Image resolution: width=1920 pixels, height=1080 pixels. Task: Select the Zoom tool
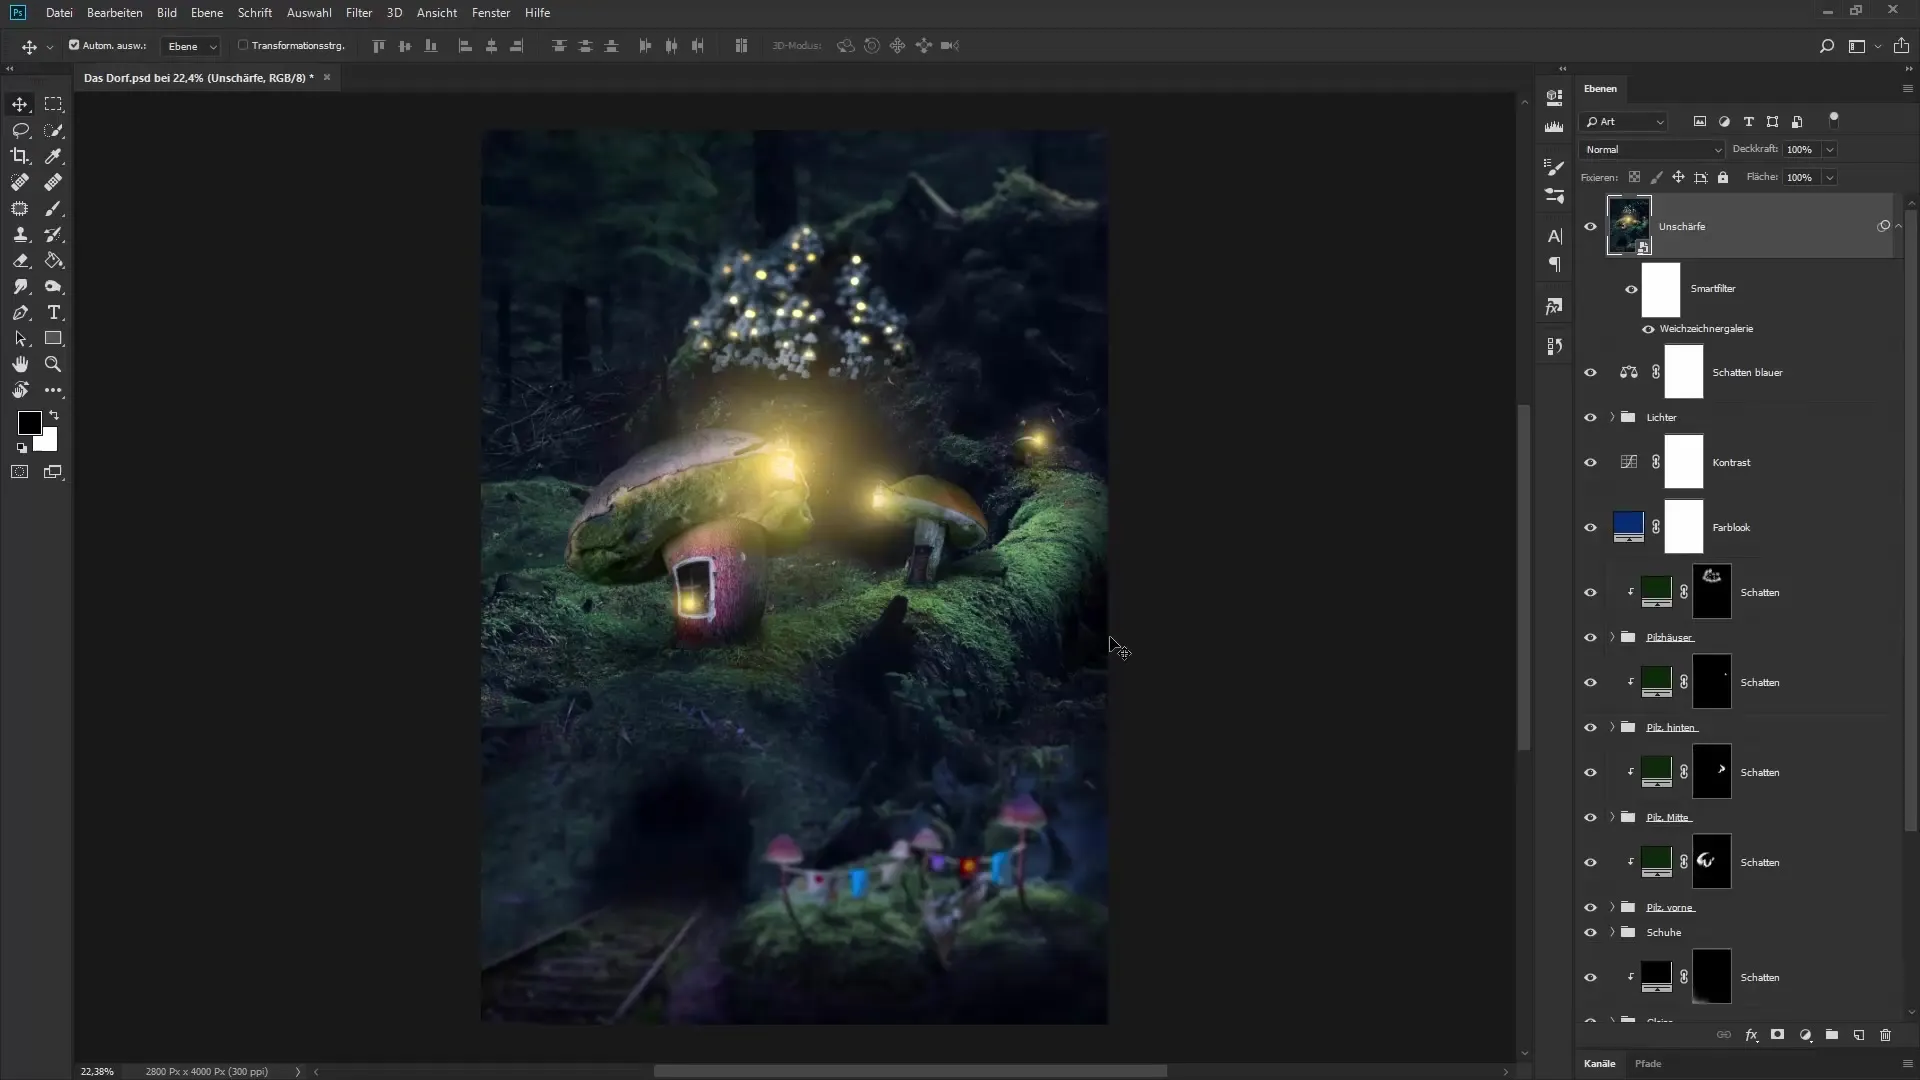click(x=53, y=364)
